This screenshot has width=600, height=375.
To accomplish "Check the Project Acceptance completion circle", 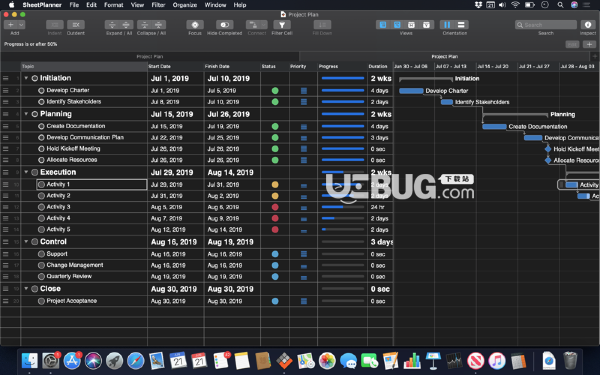I will pyautogui.click(x=41, y=301).
